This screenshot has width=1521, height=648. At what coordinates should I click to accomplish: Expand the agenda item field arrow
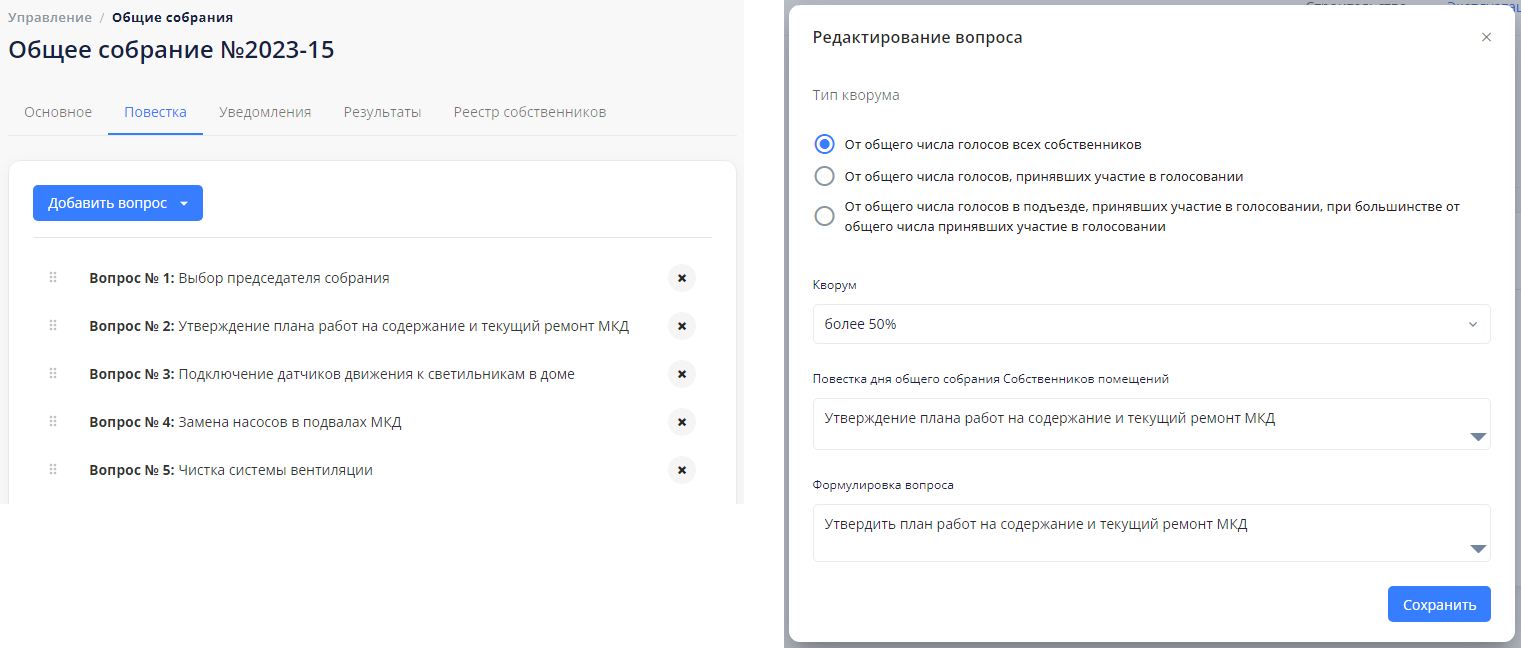point(1478,437)
